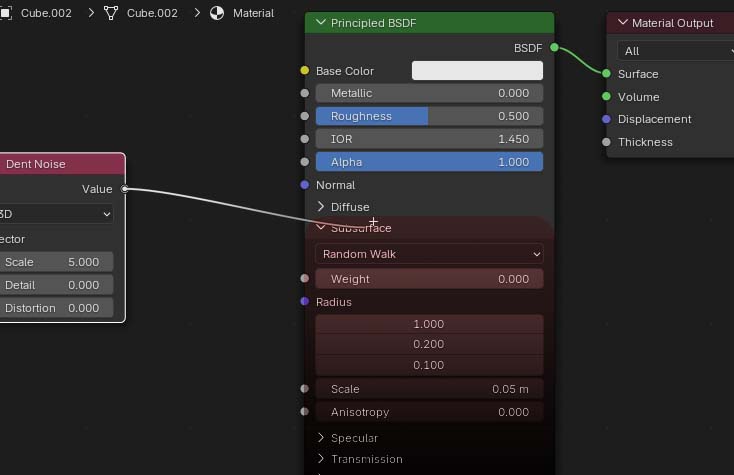Click the Alpha input socket
The height and width of the screenshot is (475, 734).
coord(305,162)
